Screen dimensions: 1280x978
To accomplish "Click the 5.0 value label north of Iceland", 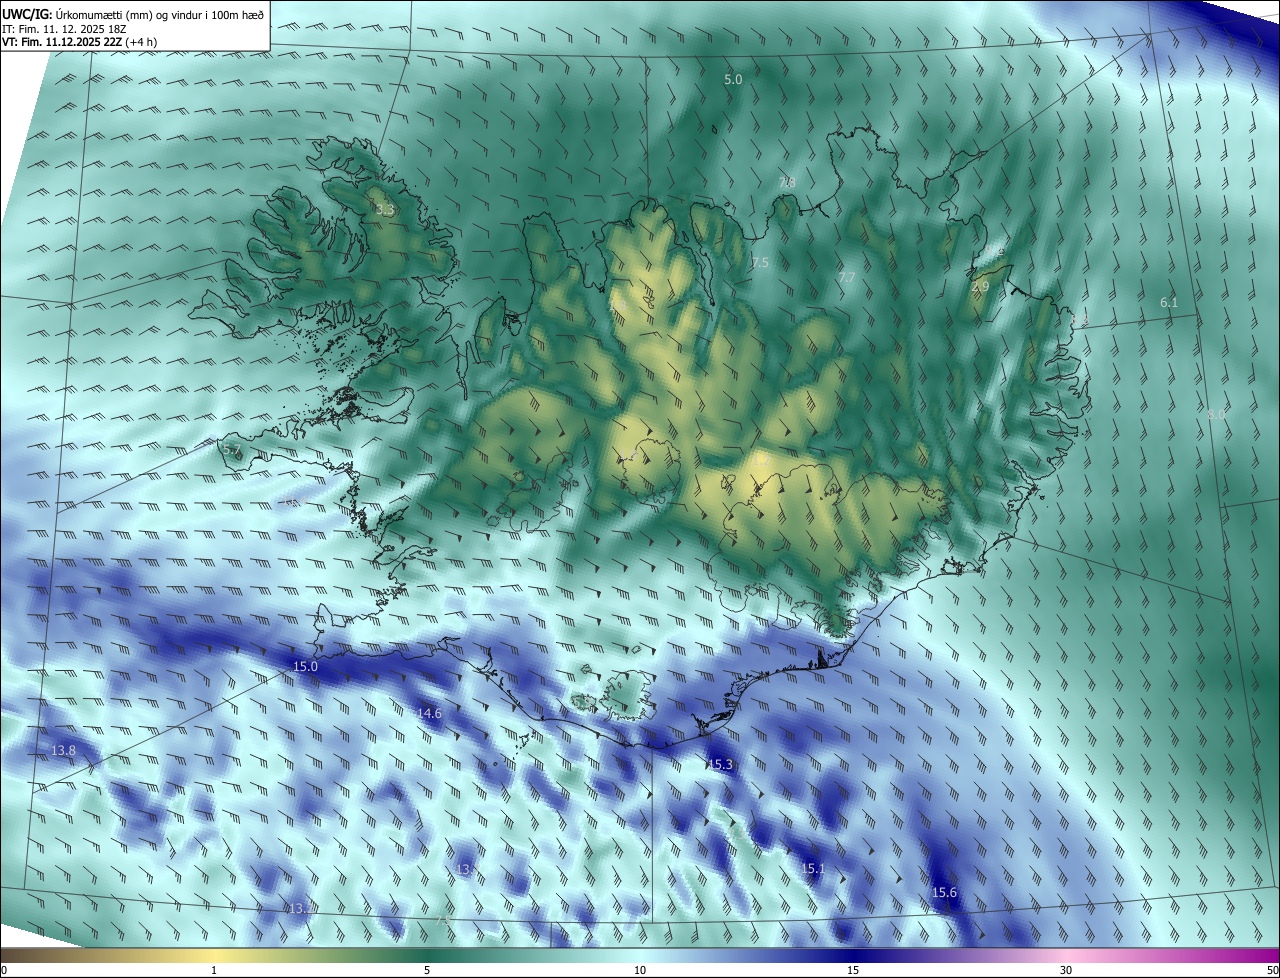I will pos(733,79).
